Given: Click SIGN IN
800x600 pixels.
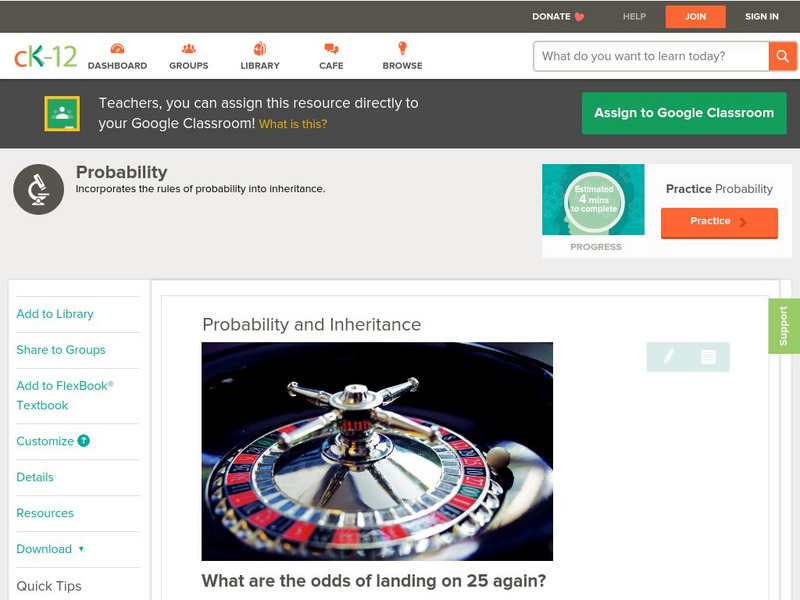Looking at the screenshot, I should click(762, 16).
